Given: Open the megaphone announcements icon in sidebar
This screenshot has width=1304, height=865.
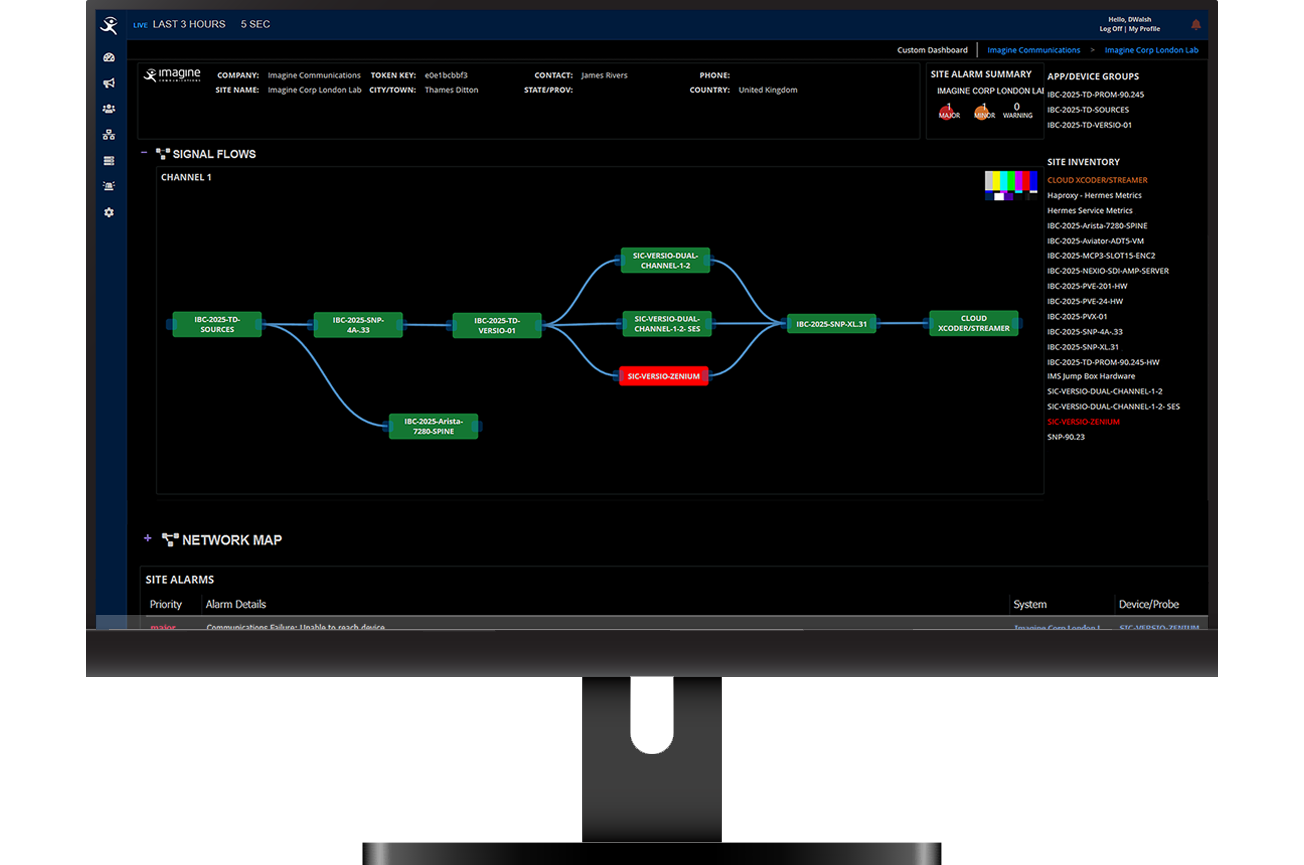Looking at the screenshot, I should pos(109,83).
